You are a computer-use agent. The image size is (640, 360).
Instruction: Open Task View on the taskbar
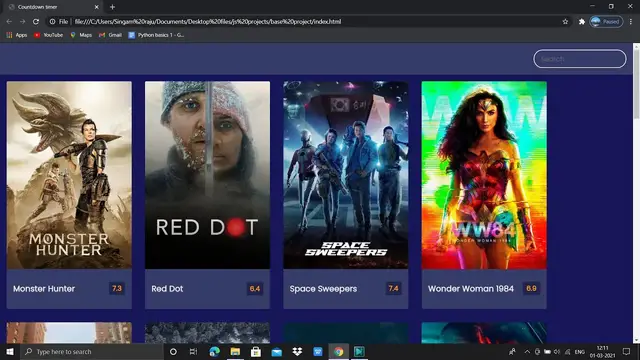click(193, 351)
